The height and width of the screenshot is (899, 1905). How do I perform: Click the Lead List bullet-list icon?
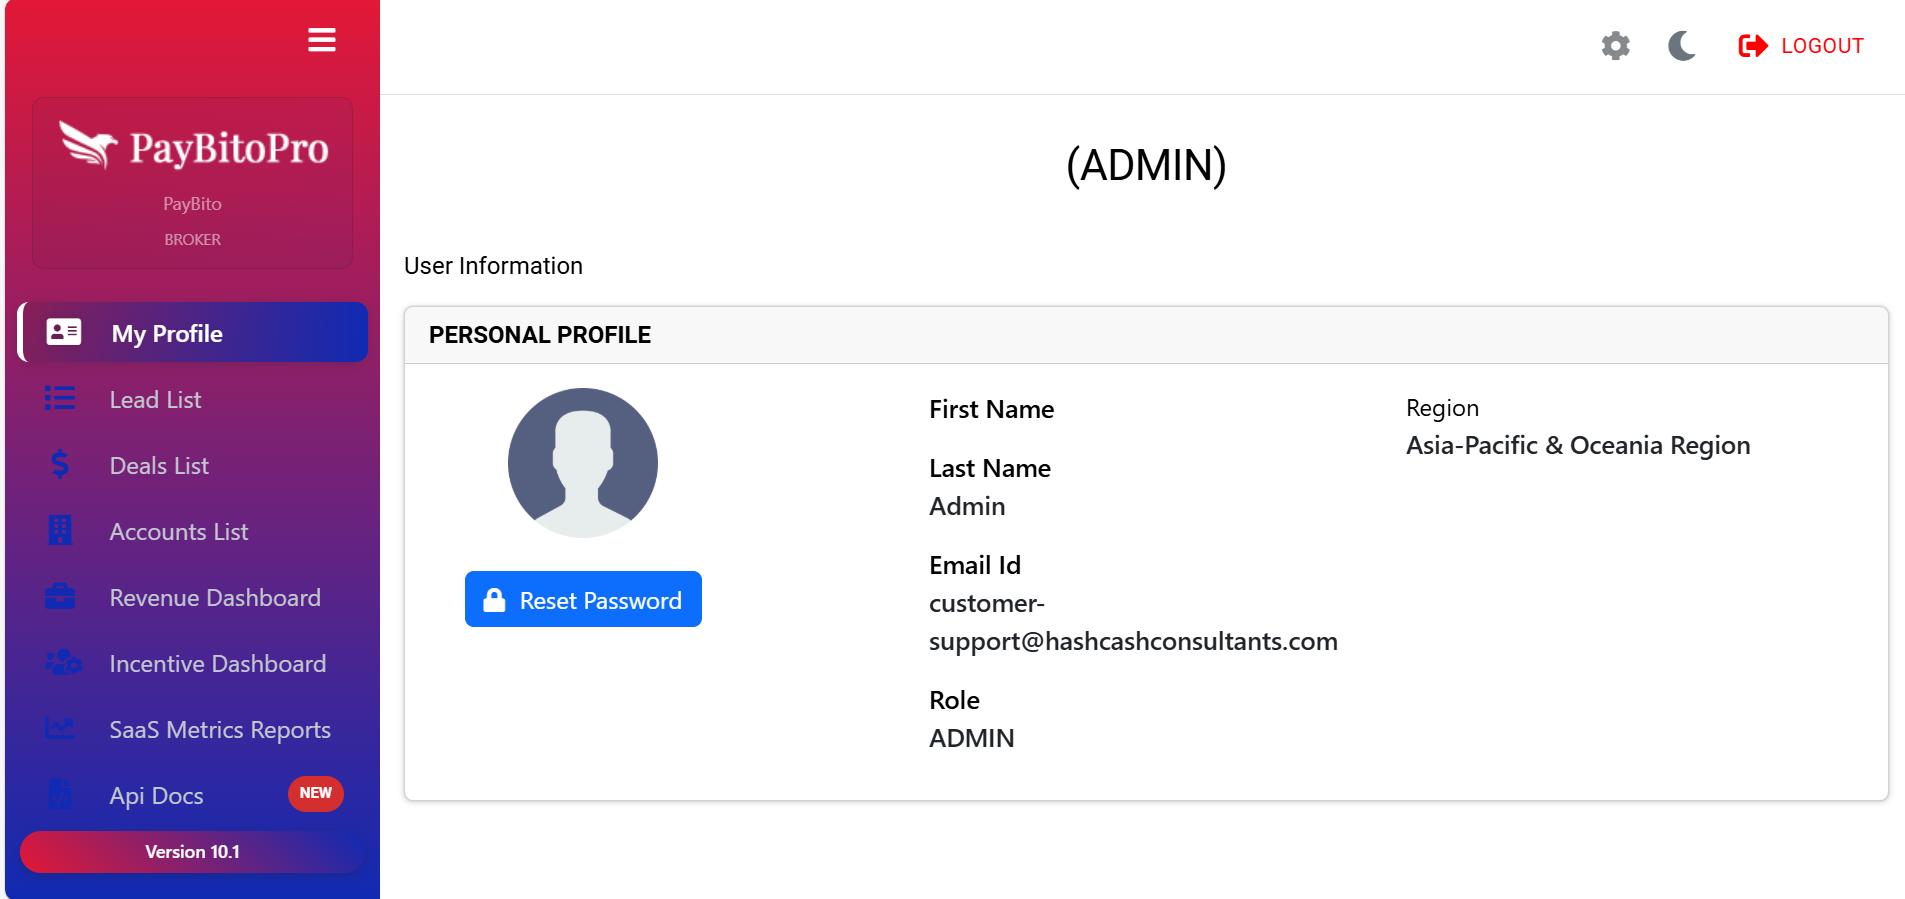(60, 399)
